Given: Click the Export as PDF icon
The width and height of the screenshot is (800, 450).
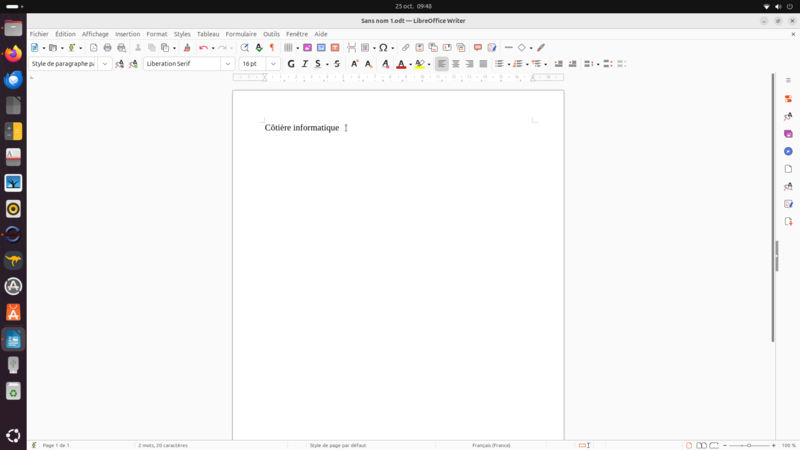Looking at the screenshot, I should click(x=93, y=47).
